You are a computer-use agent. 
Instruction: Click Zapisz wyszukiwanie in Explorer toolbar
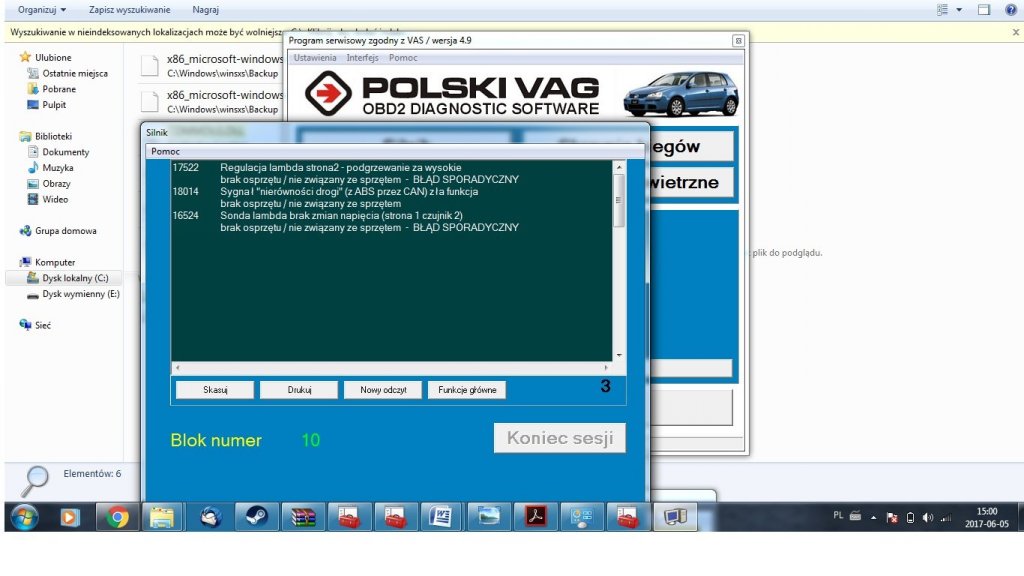tap(129, 10)
